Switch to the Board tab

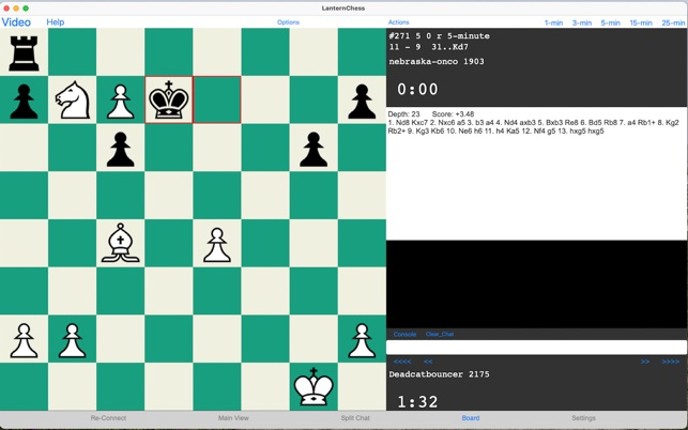click(x=470, y=418)
